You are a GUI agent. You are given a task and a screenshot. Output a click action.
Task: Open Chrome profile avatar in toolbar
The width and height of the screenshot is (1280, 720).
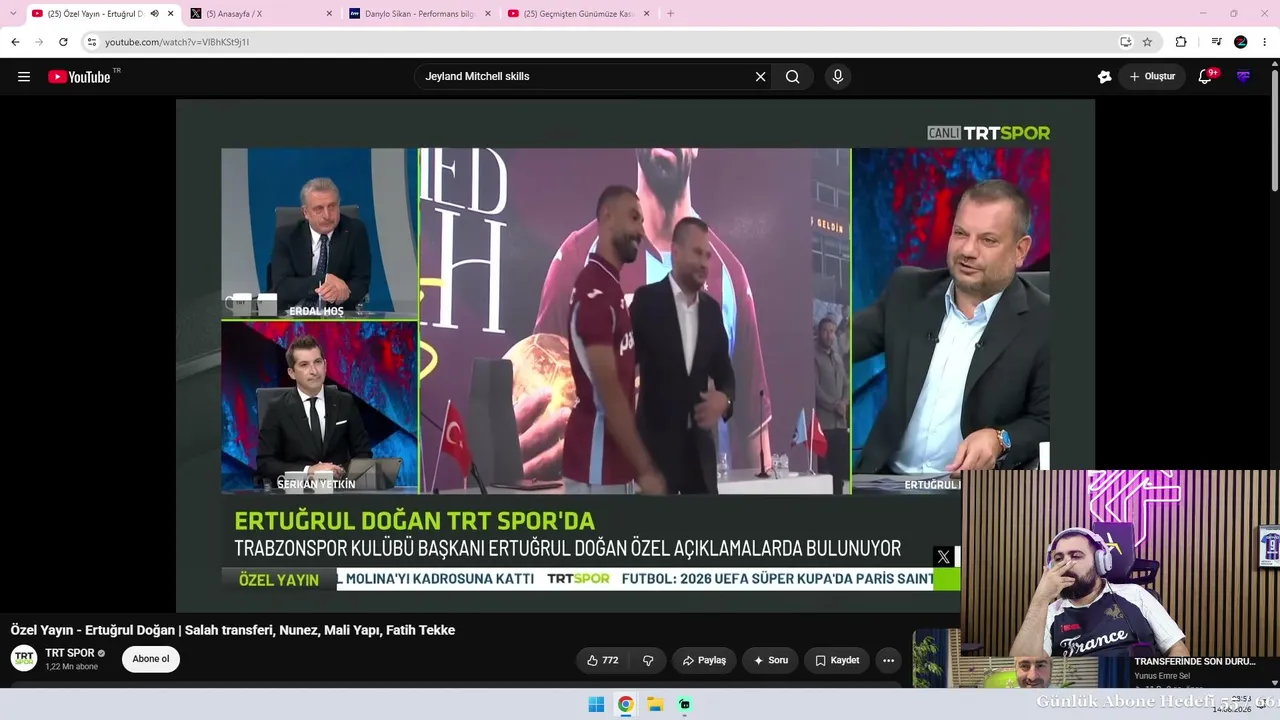pyautogui.click(x=1241, y=42)
